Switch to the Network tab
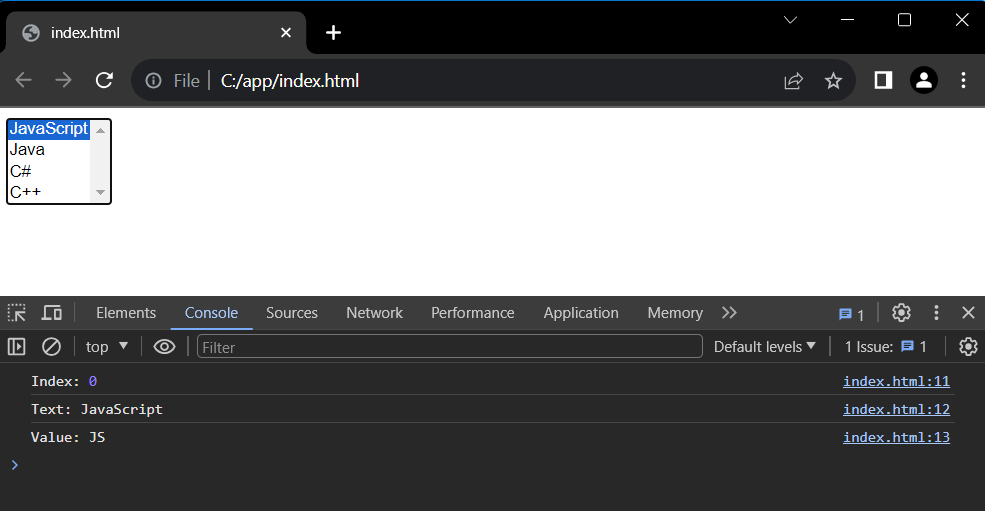985x511 pixels. [374, 313]
